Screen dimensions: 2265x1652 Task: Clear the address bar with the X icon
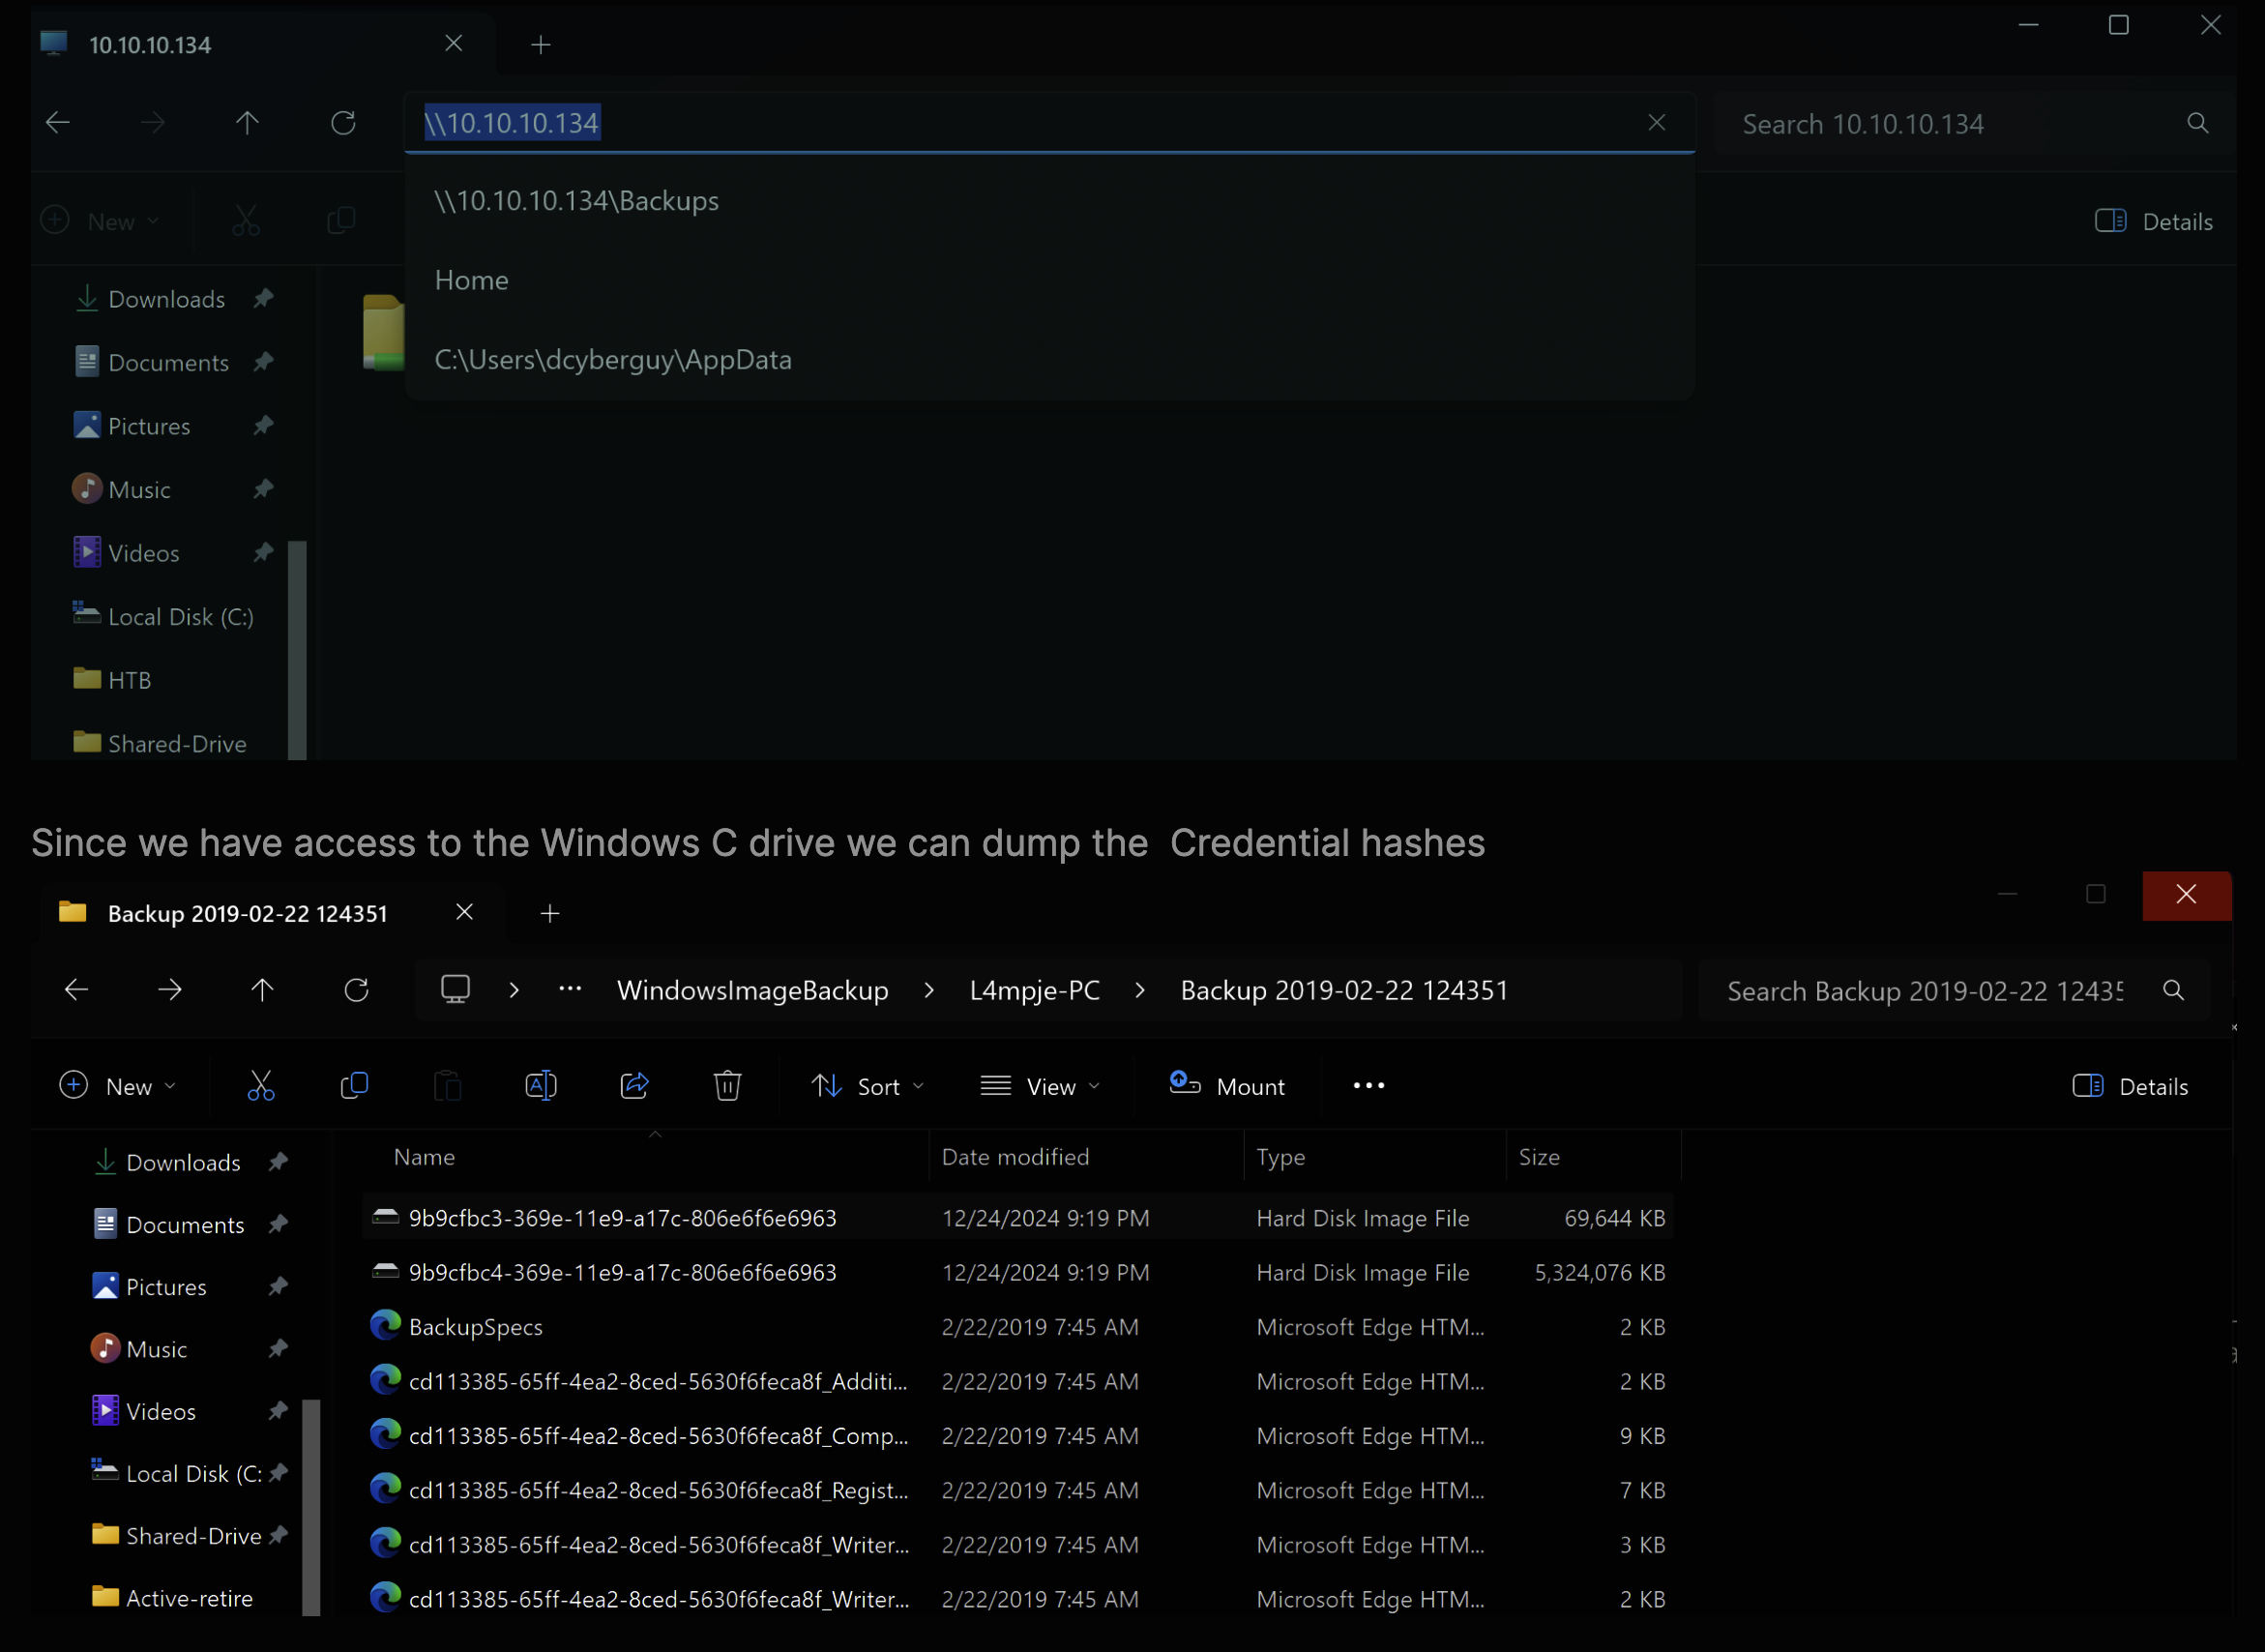[x=1656, y=123]
